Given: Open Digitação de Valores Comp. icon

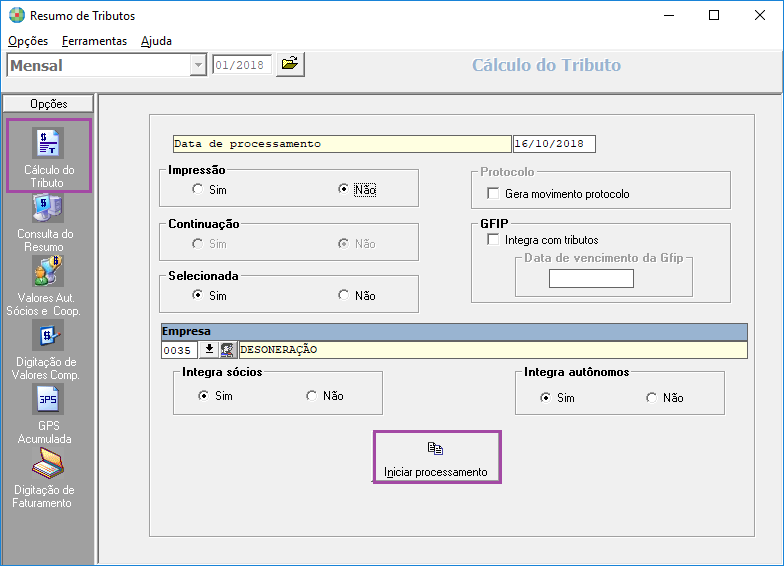Looking at the screenshot, I should (48, 335).
